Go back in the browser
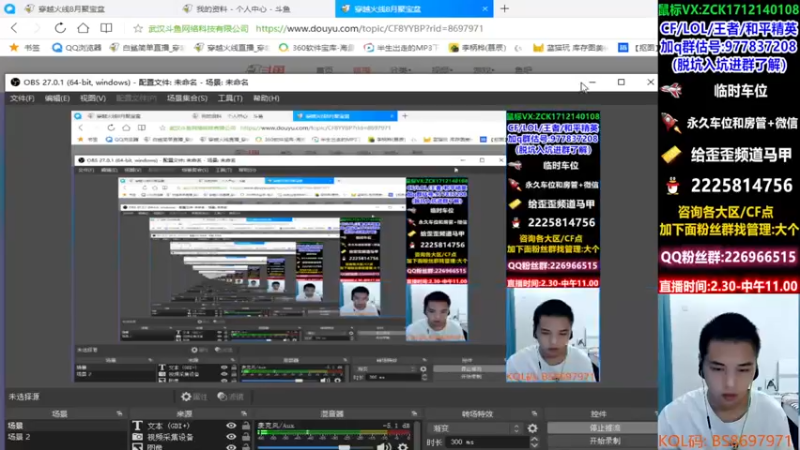This screenshot has width=800, height=450. pyautogui.click(x=14, y=28)
